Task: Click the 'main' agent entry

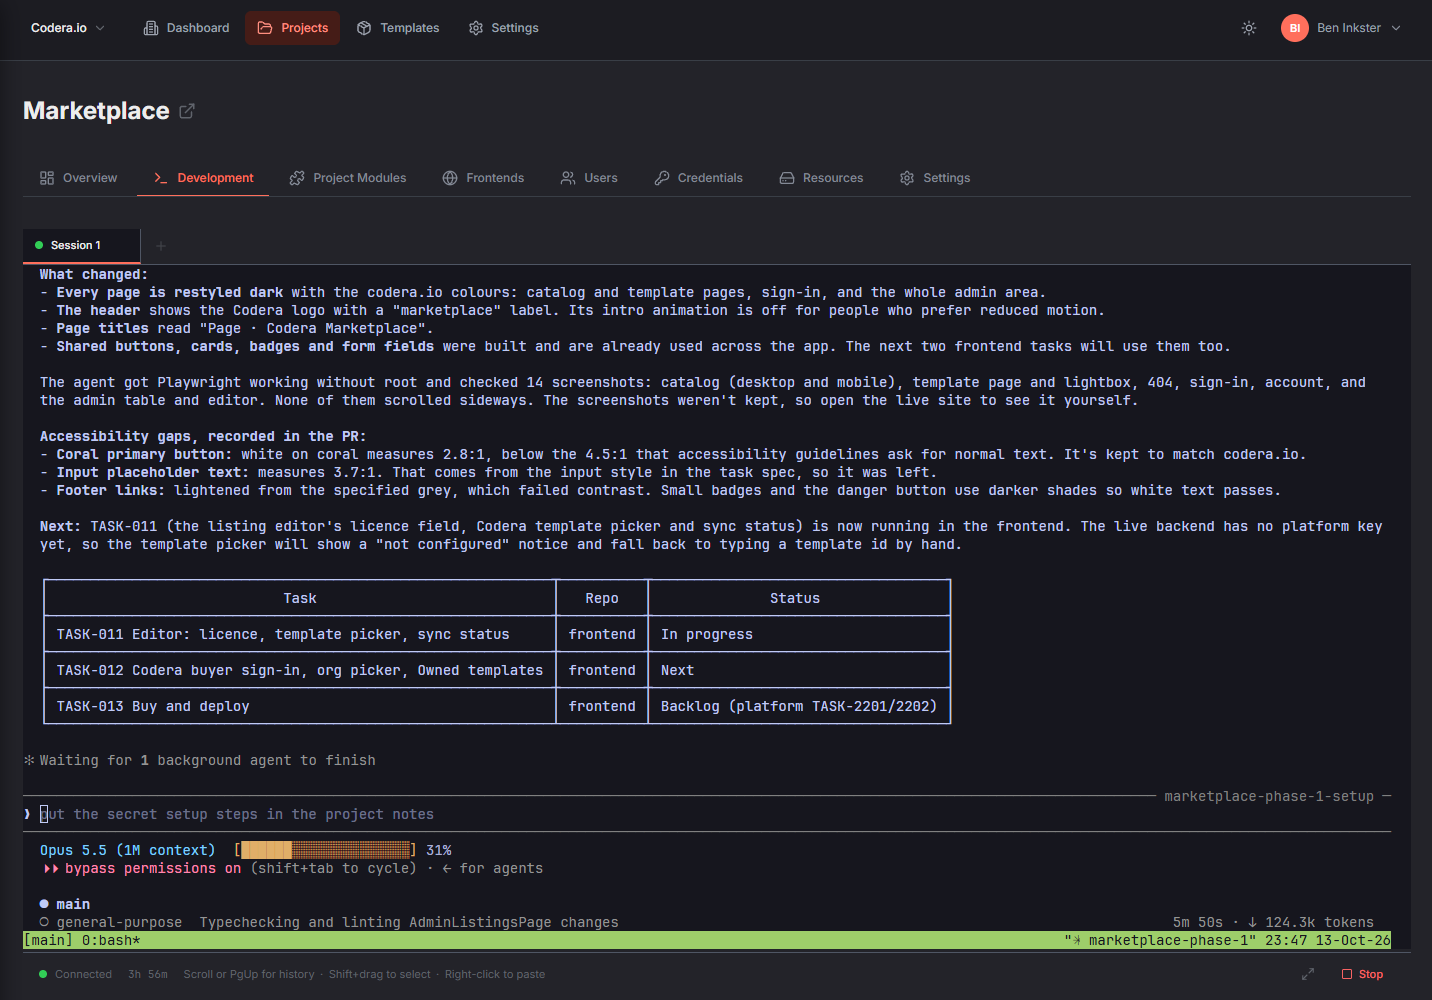Action: tap(65, 904)
